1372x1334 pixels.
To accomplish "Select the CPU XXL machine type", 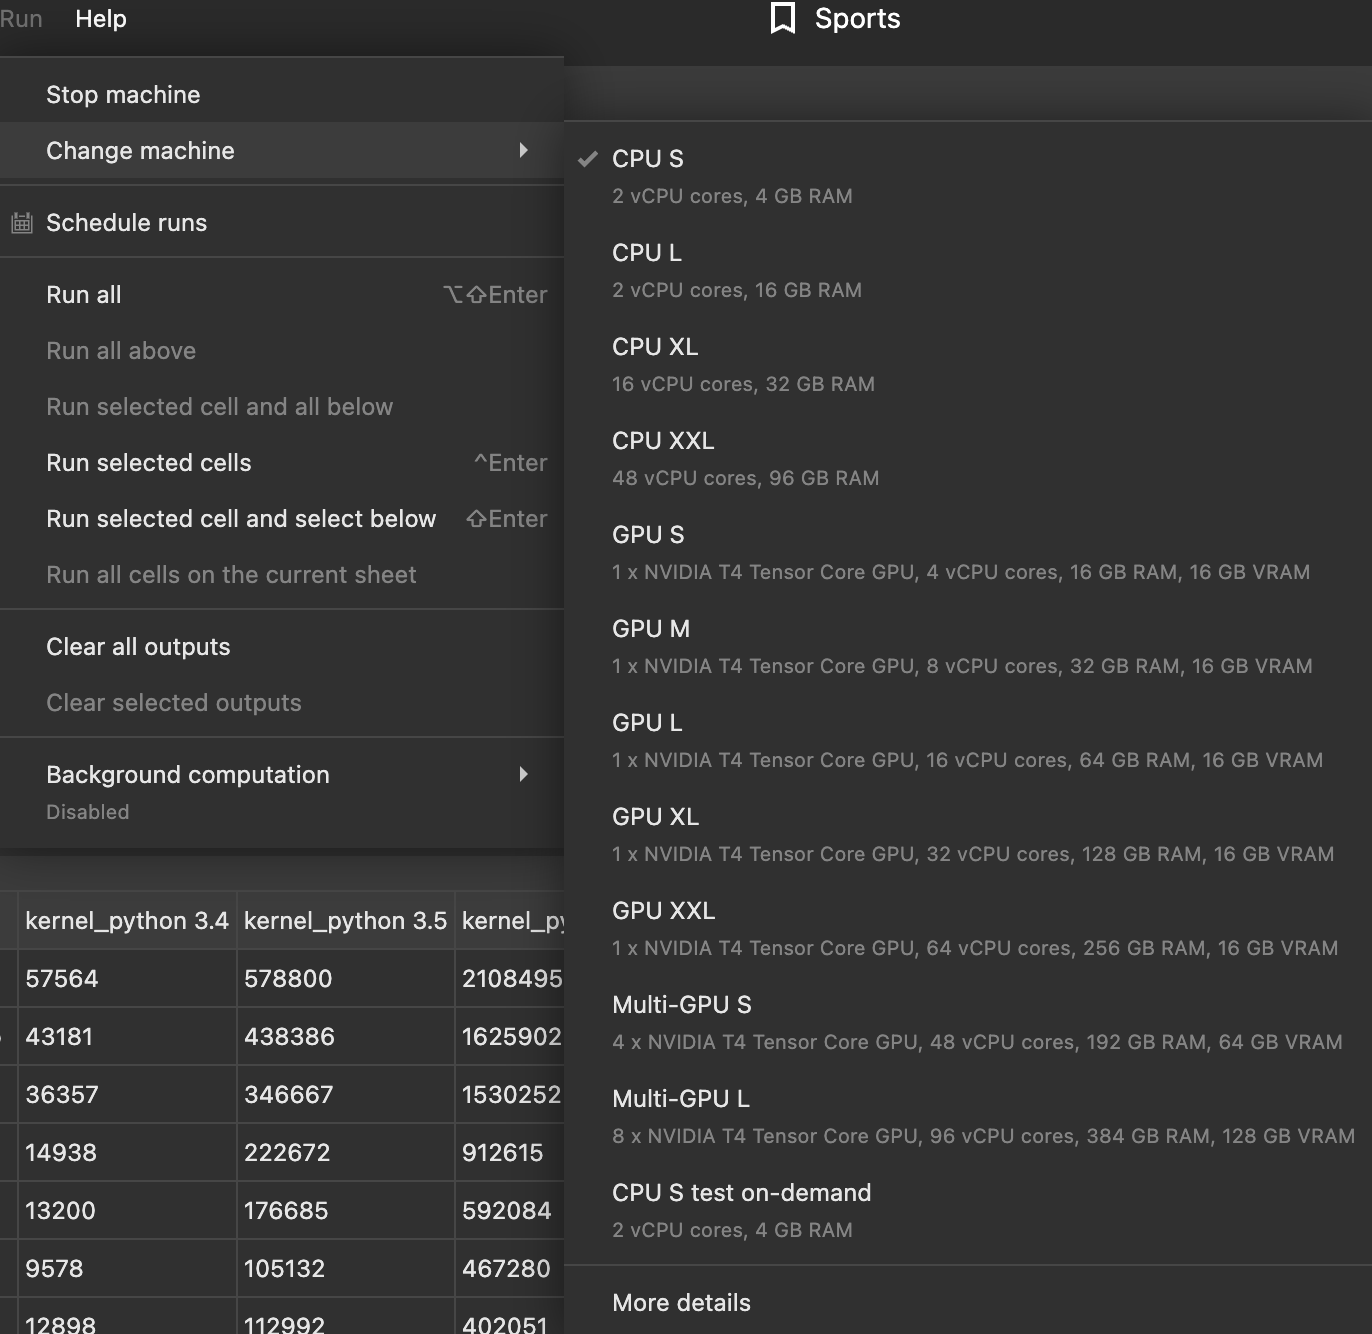I will tap(663, 440).
